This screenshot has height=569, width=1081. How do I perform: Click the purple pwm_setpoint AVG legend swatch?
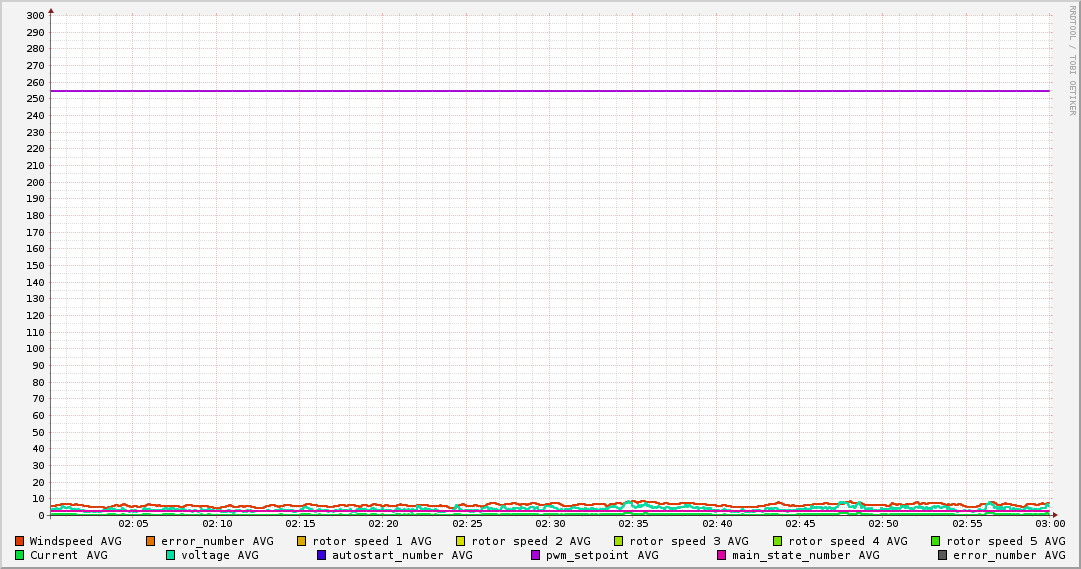[x=536, y=555]
